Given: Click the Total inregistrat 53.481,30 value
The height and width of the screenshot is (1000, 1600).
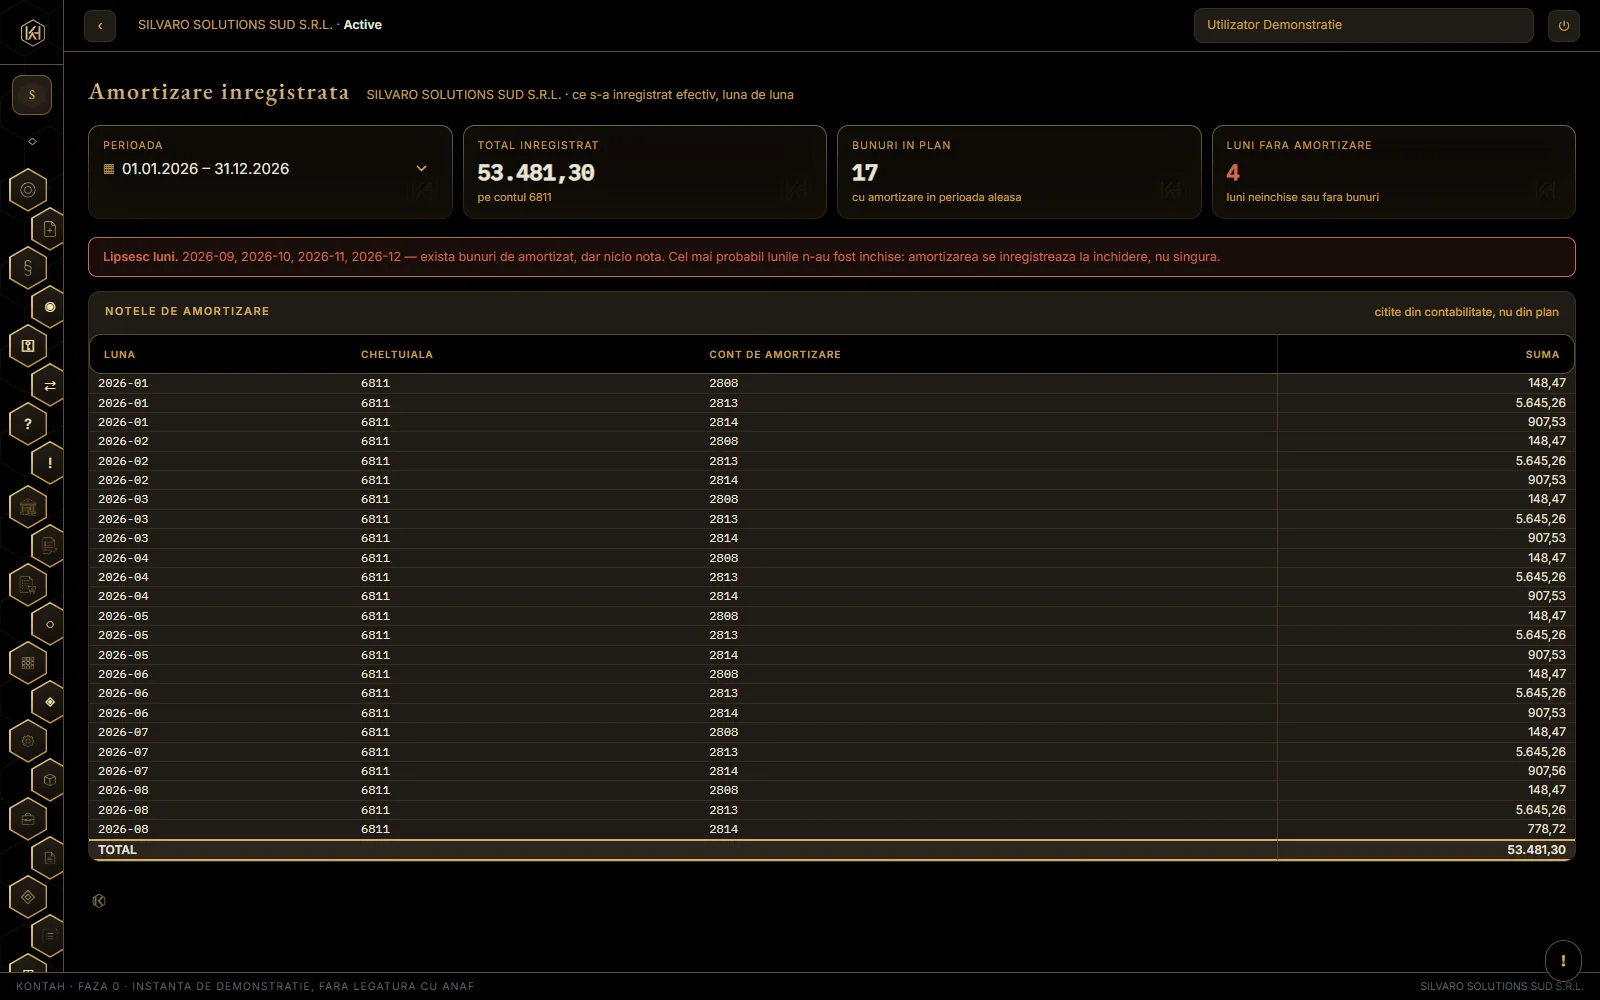Looking at the screenshot, I should [x=536, y=173].
